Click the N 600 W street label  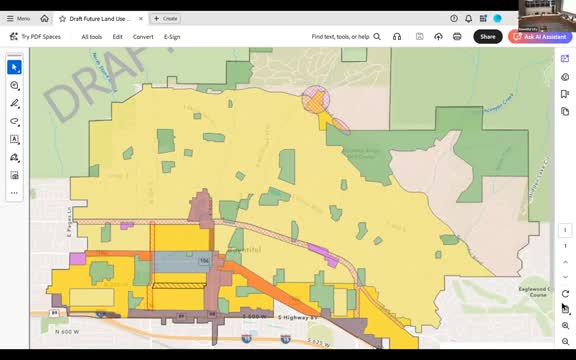tap(67, 332)
